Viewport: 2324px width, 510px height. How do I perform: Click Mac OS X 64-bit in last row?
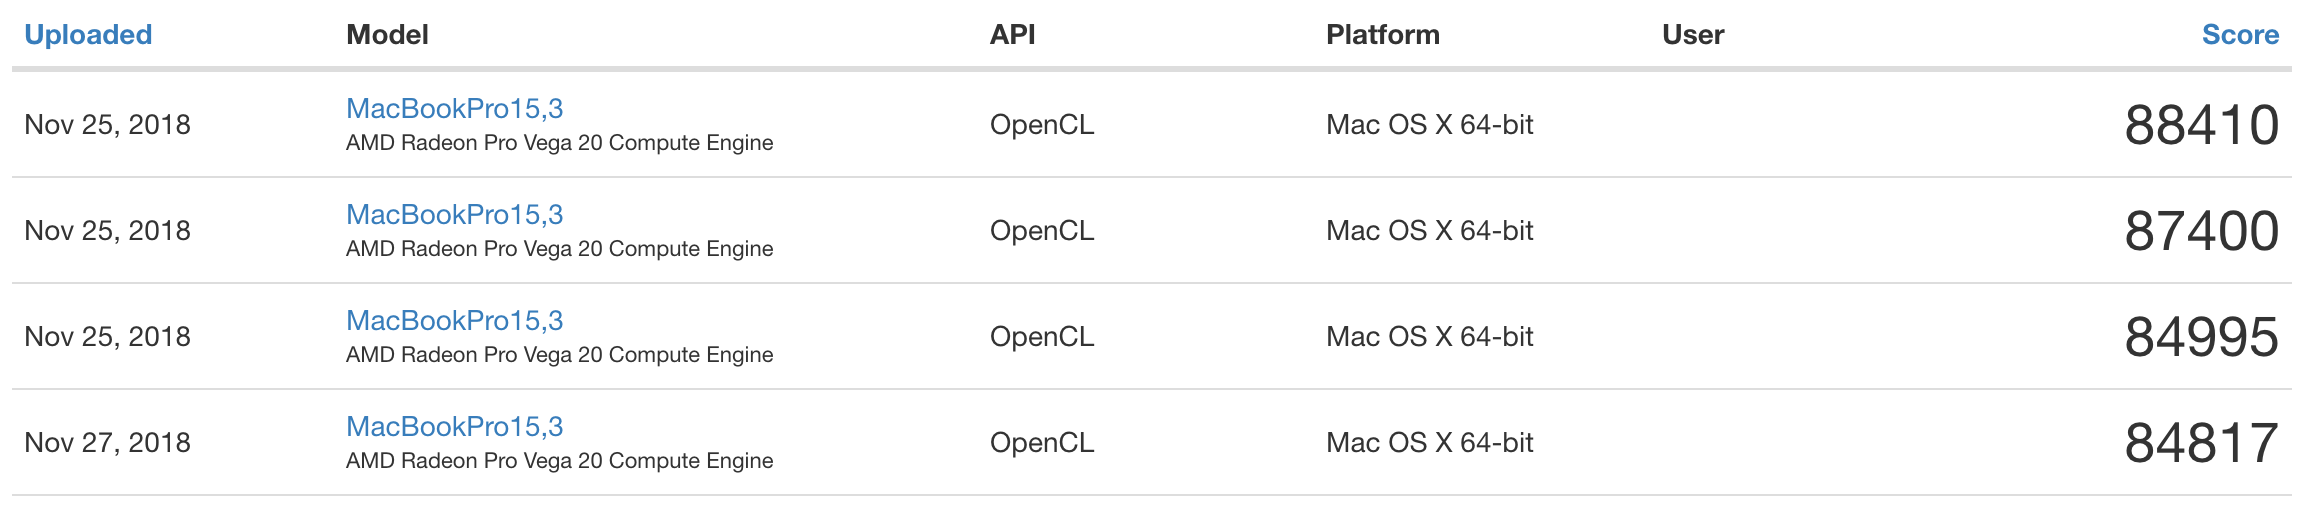[1429, 443]
